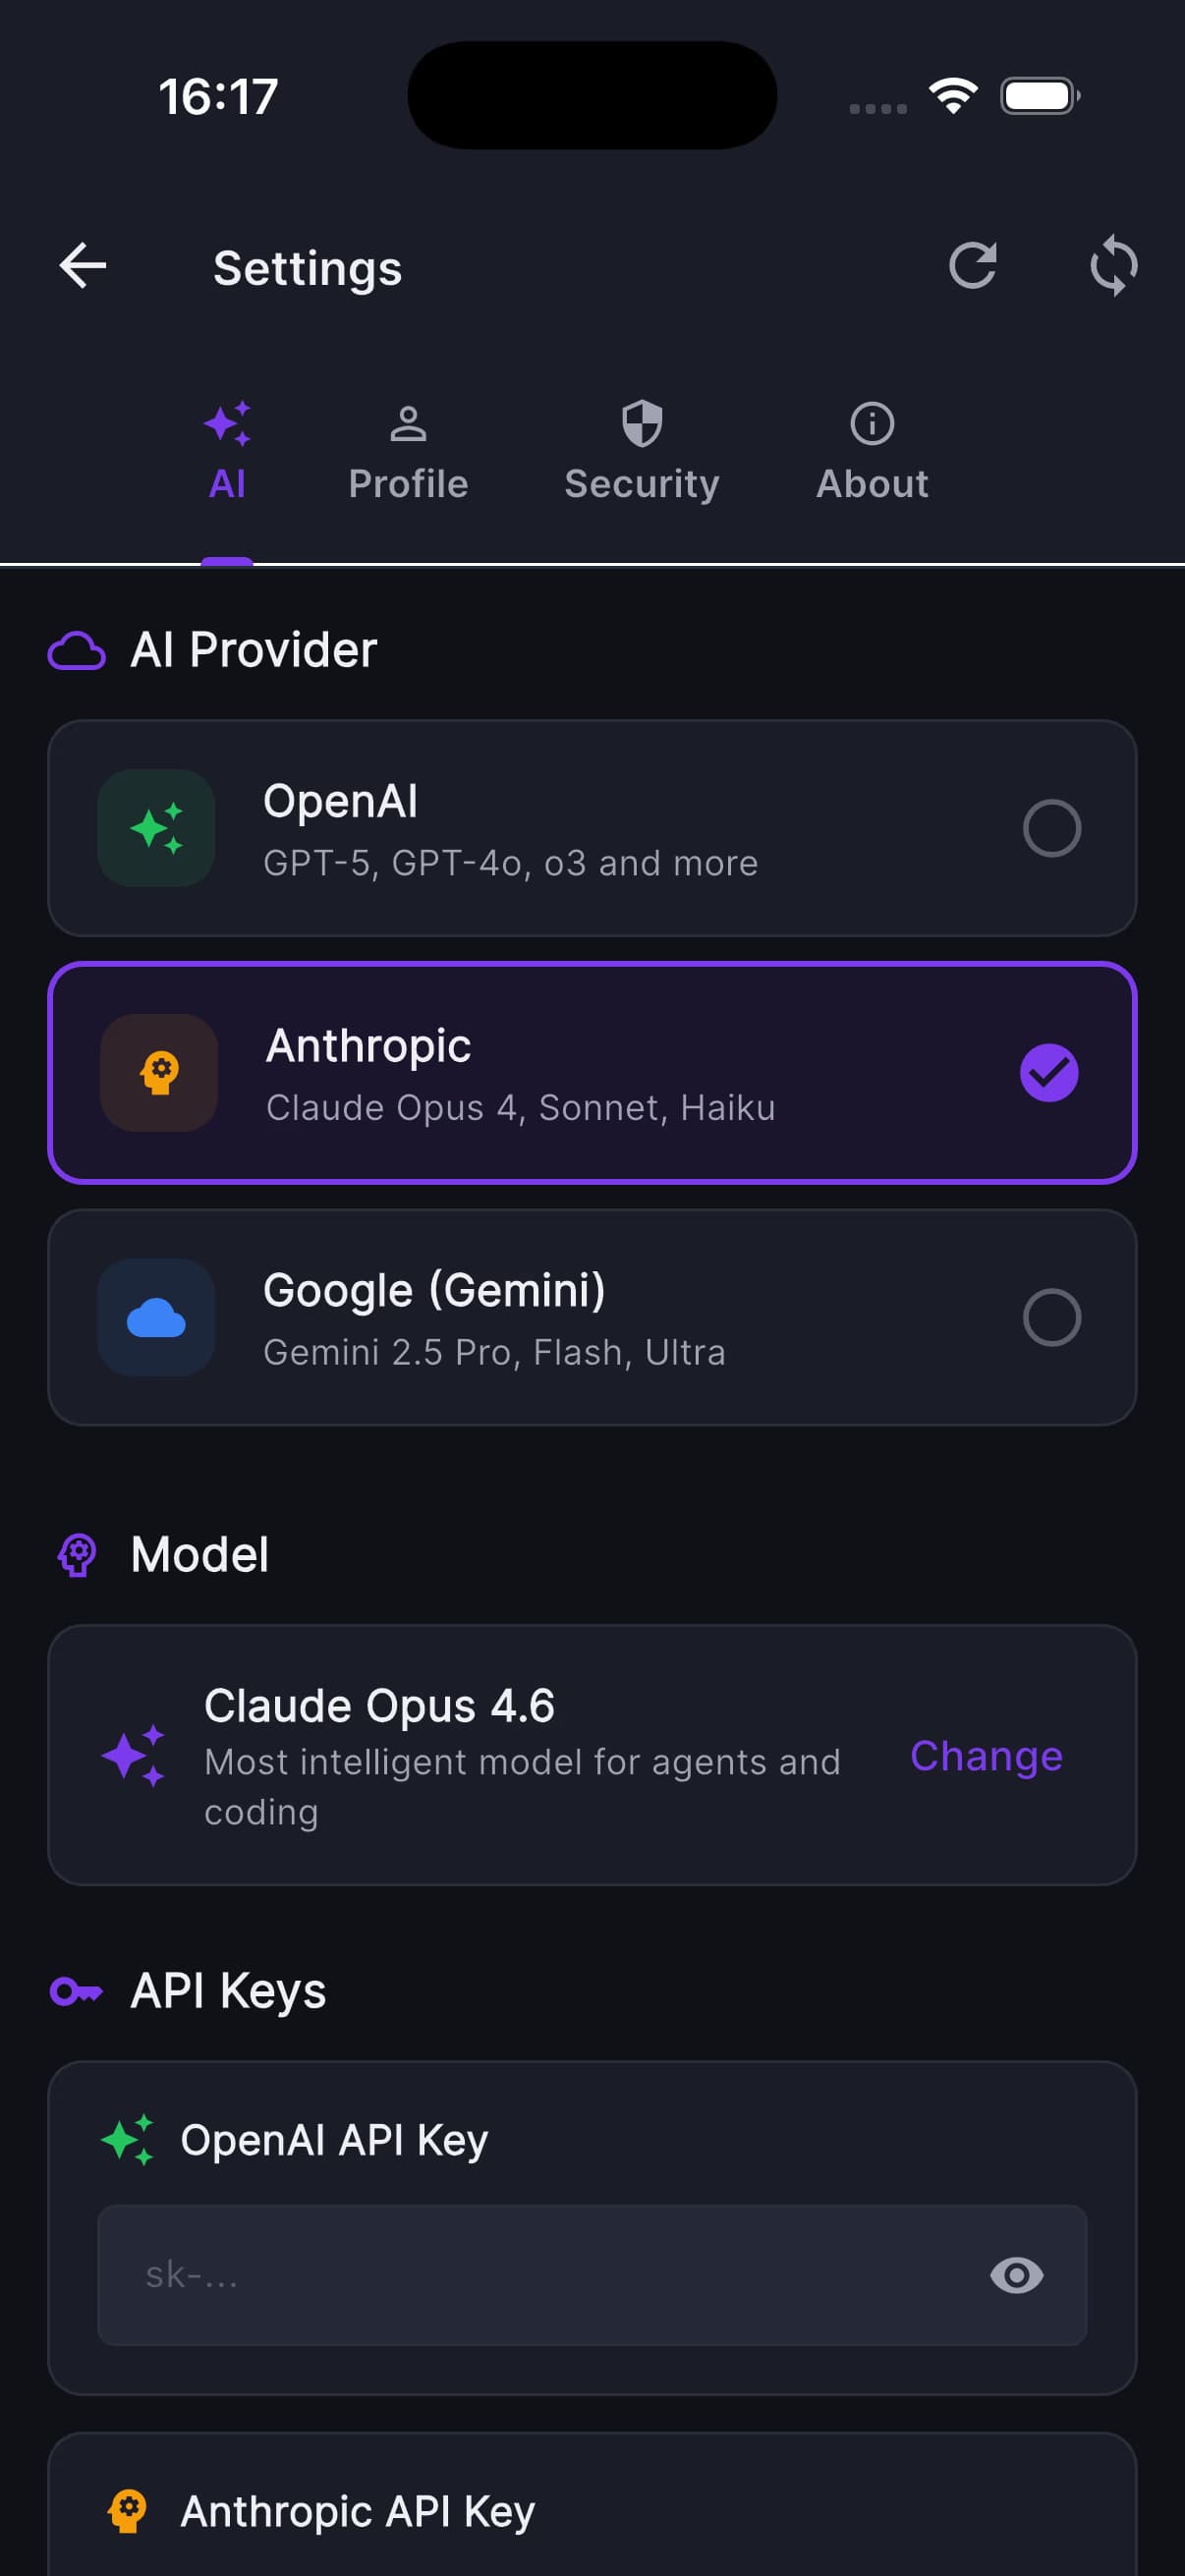Select the Google (Gemini) radio button
This screenshot has height=2576, width=1185.
point(1052,1318)
